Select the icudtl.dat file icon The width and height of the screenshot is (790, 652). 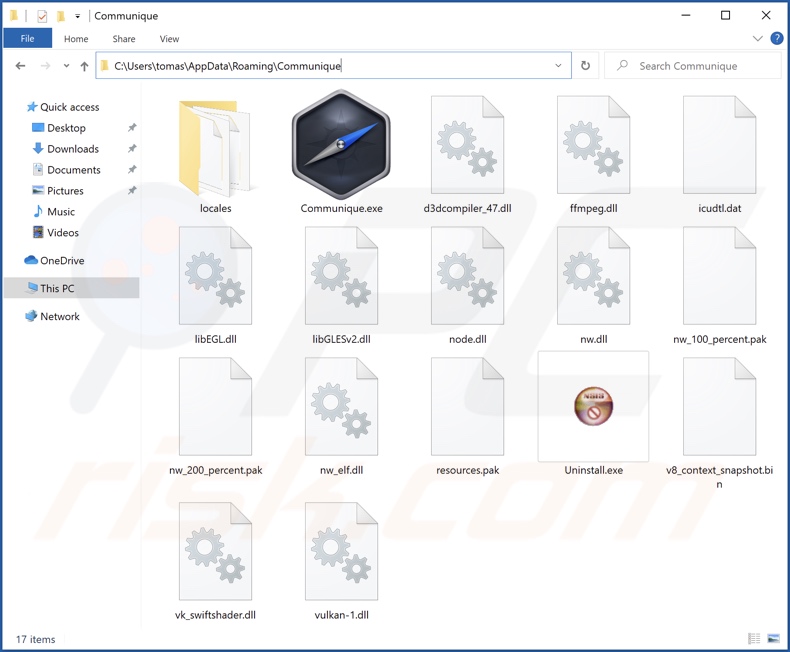tap(719, 145)
